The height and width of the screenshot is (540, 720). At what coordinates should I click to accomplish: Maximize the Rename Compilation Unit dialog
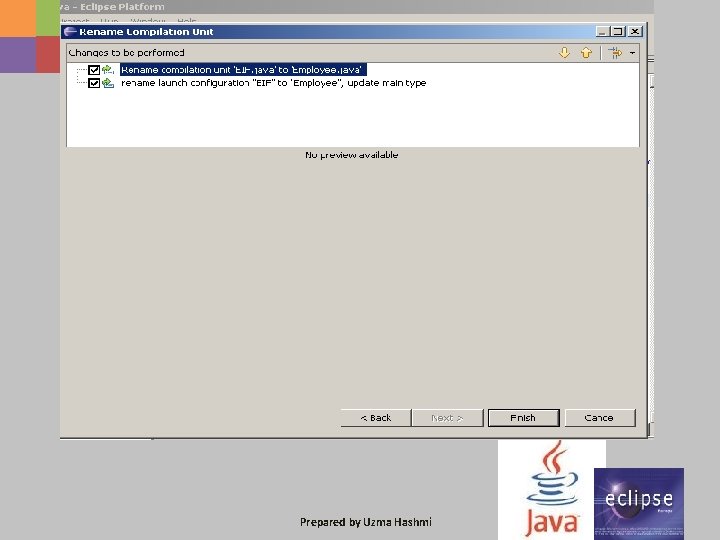coord(618,32)
